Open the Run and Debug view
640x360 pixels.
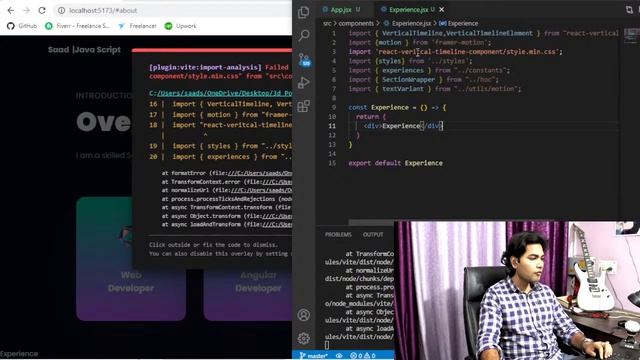click(304, 83)
